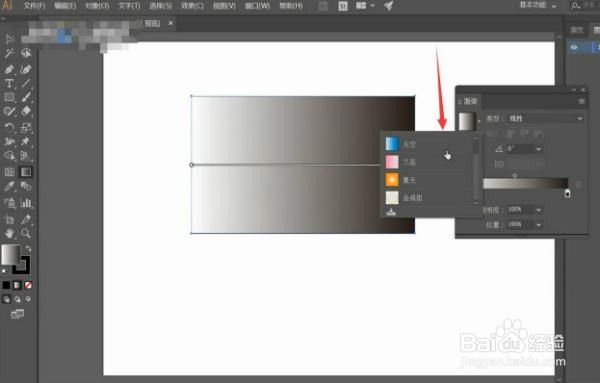Viewport: 600px width, 383px height.
Task: Swap fill and stroke colors
Action: pyautogui.click(x=28, y=249)
